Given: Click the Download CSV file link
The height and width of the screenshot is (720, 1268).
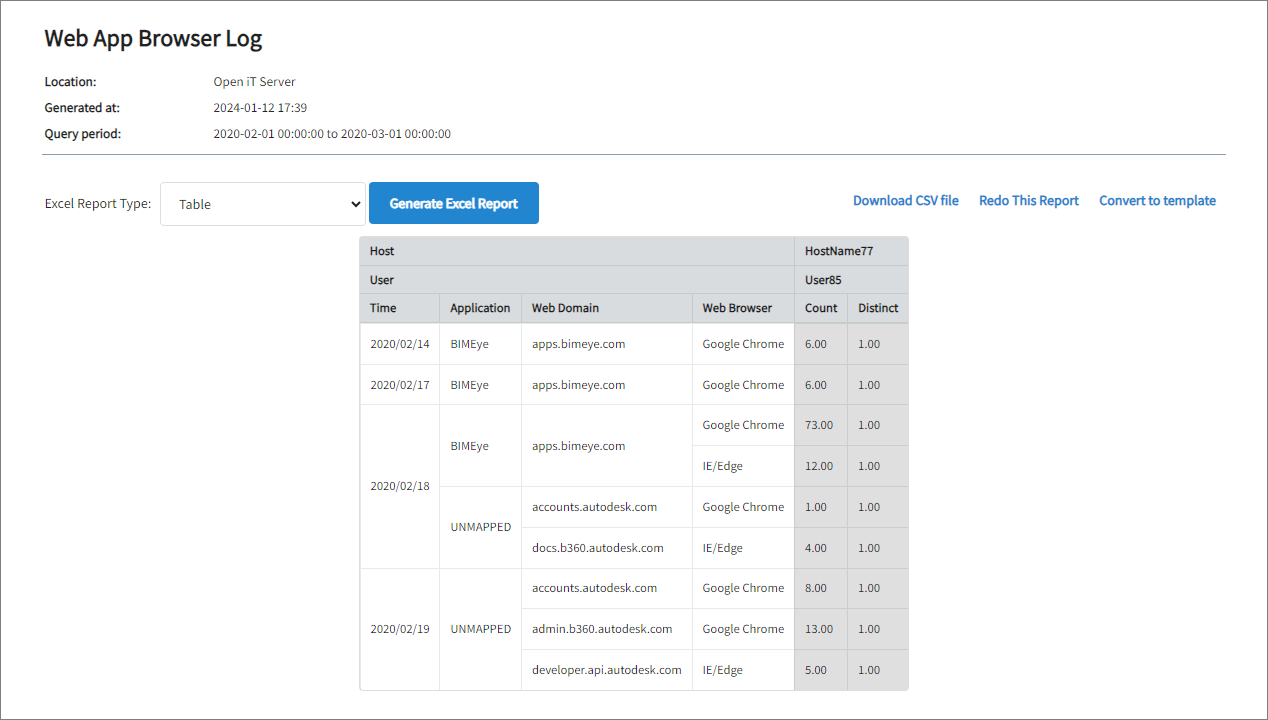Looking at the screenshot, I should (x=905, y=200).
